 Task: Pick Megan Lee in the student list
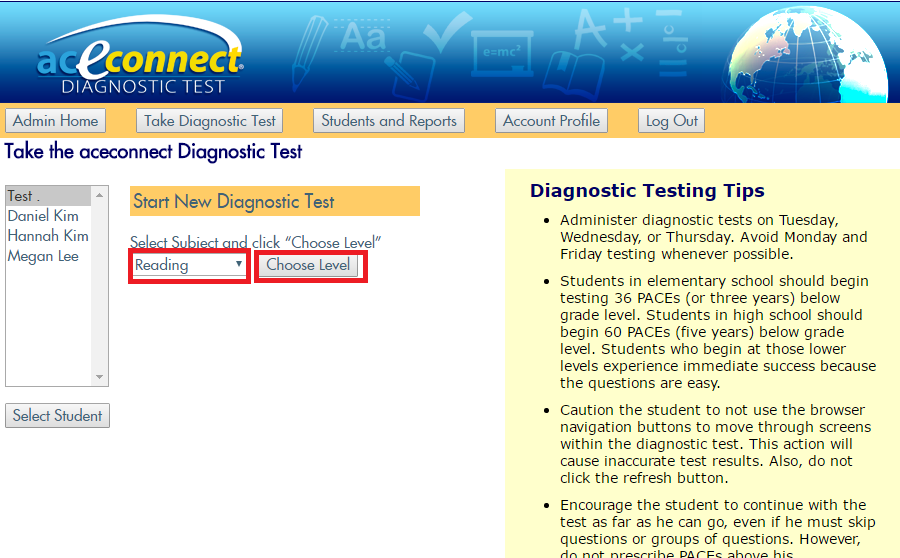pyautogui.click(x=48, y=256)
